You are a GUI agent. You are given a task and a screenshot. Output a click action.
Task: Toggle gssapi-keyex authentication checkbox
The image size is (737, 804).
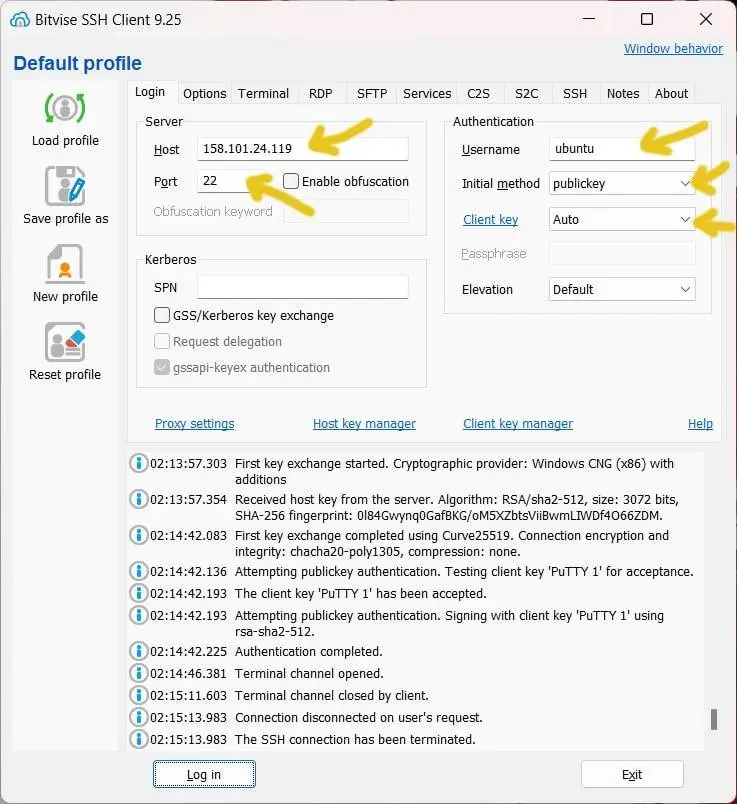pos(162,367)
